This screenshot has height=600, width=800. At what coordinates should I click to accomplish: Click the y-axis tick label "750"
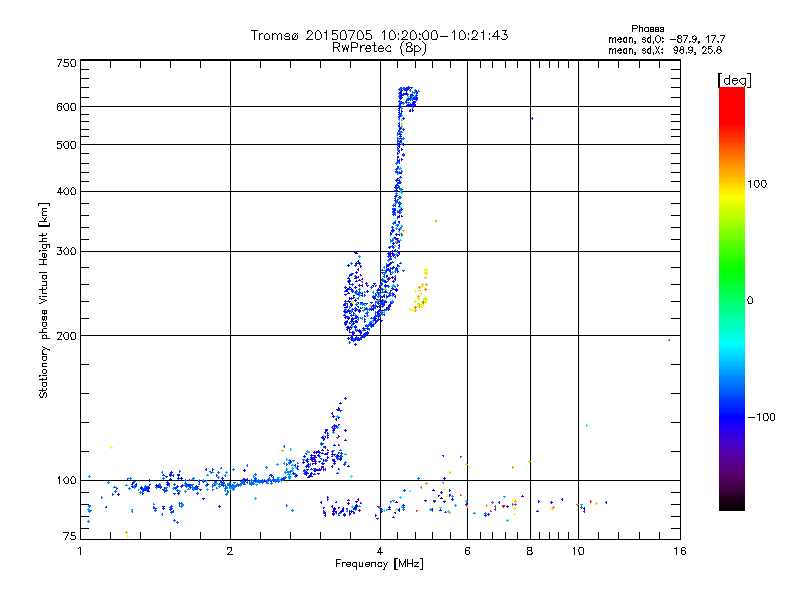point(67,63)
